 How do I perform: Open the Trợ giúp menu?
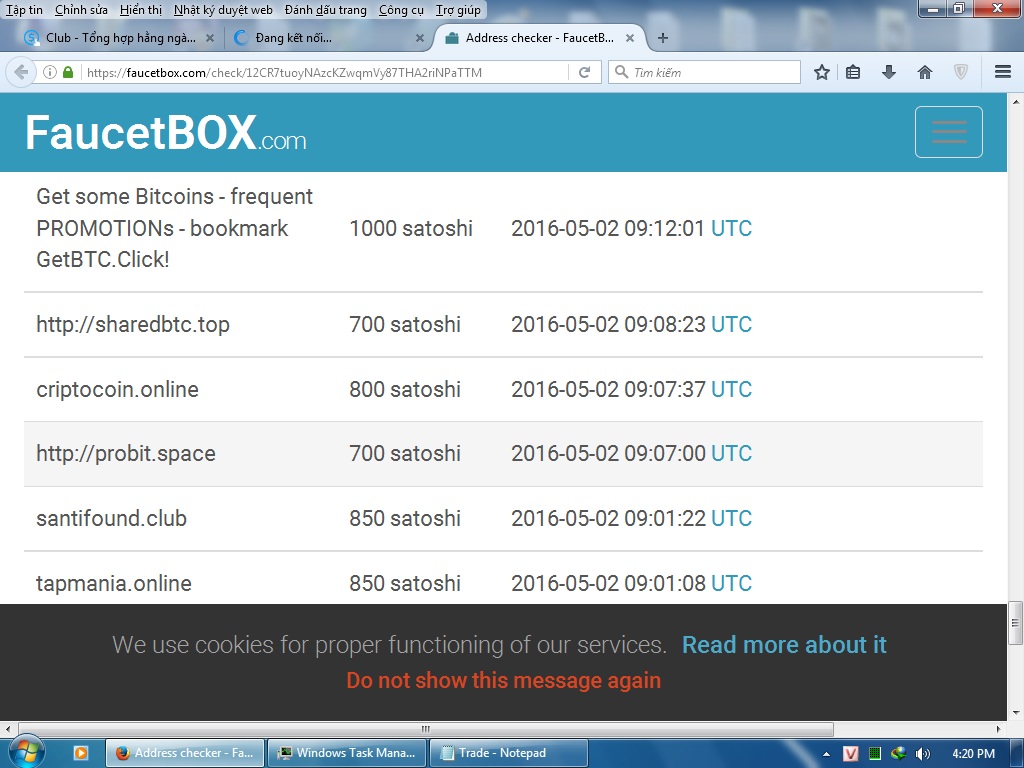click(x=458, y=10)
